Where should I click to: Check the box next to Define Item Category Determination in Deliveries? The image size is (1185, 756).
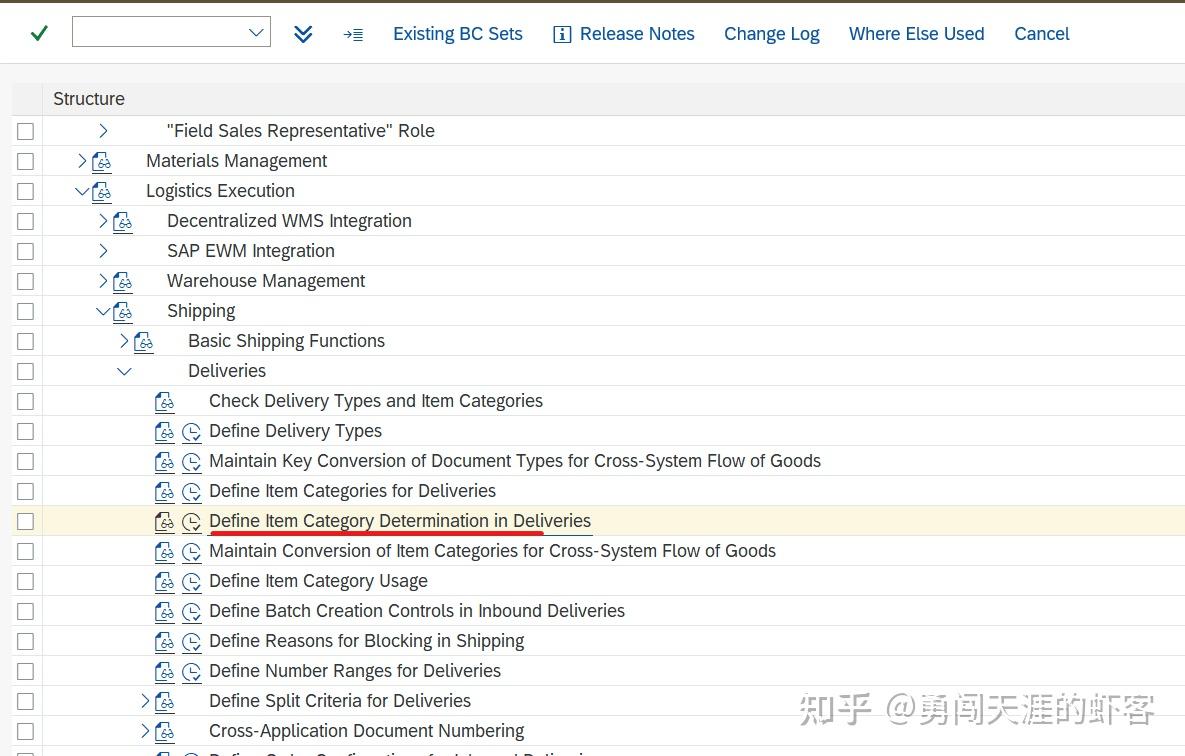[25, 521]
